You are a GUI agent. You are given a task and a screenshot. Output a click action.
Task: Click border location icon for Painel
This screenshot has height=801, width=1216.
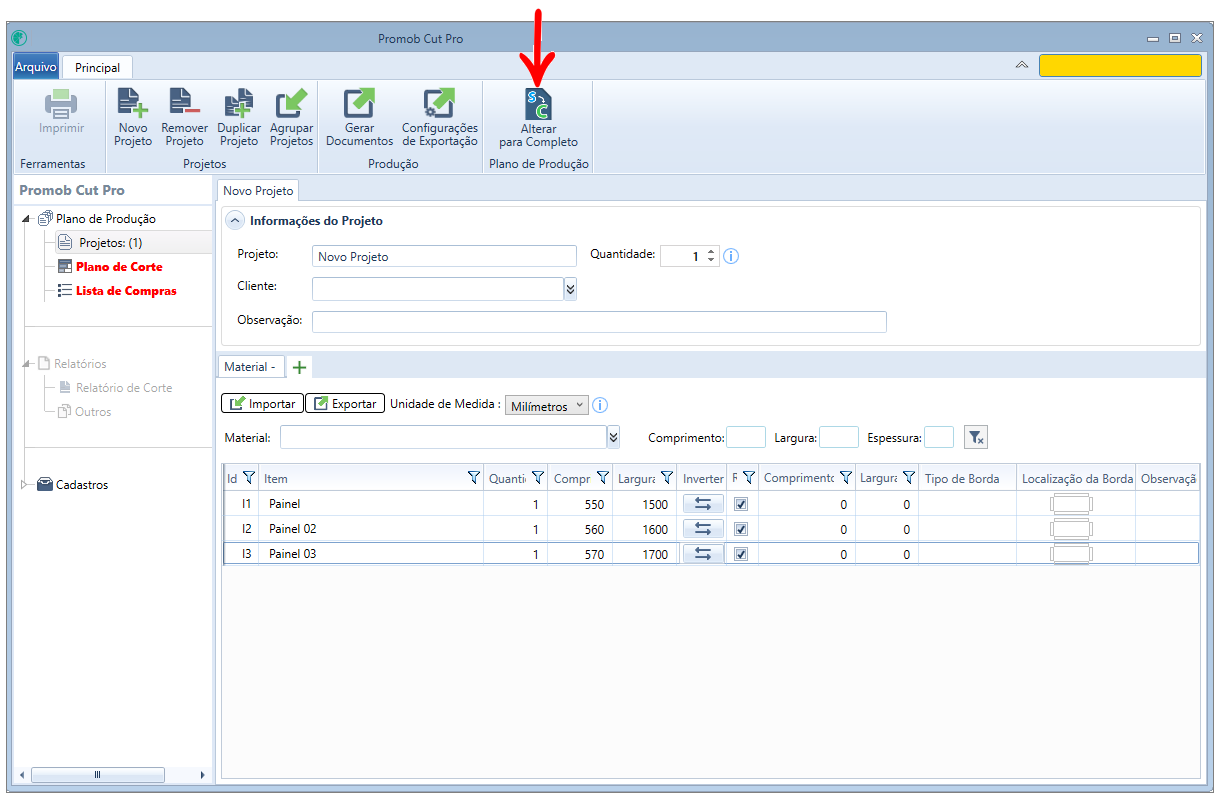[x=1071, y=504]
